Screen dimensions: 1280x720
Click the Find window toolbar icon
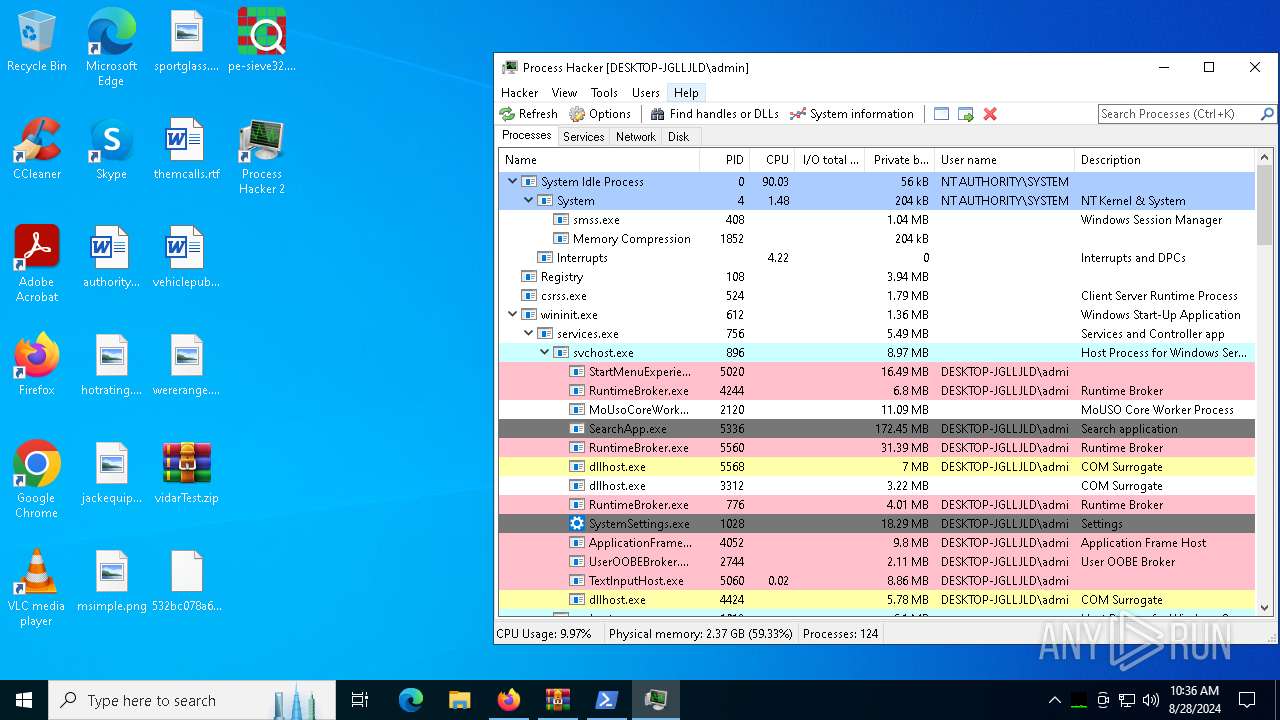[941, 114]
